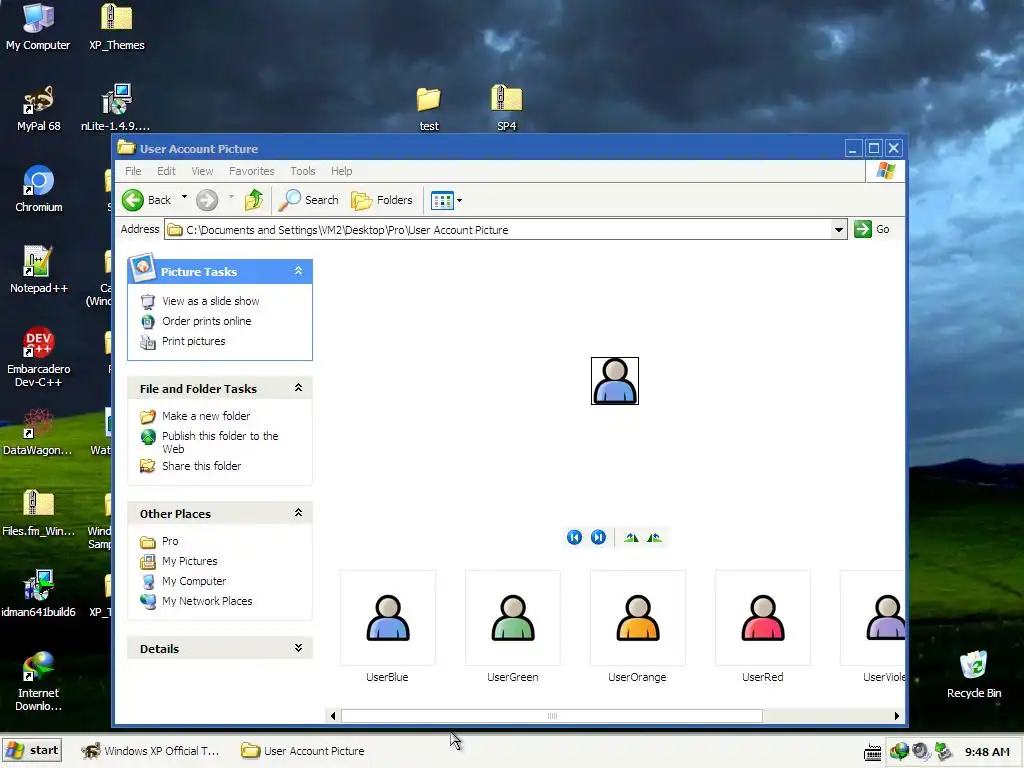Open the Edit menu

click(x=166, y=171)
